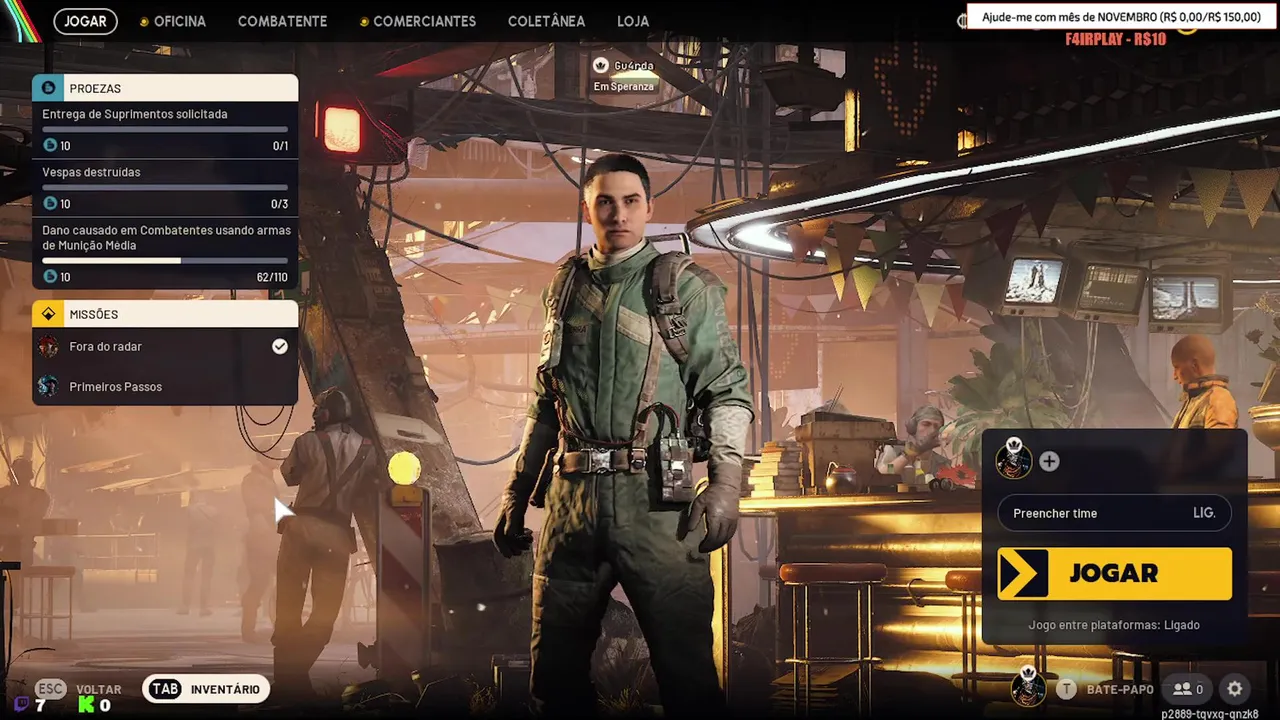1280x720 pixels.
Task: Open the Primeiros Passos mission portrait
Action: pyautogui.click(x=48, y=386)
